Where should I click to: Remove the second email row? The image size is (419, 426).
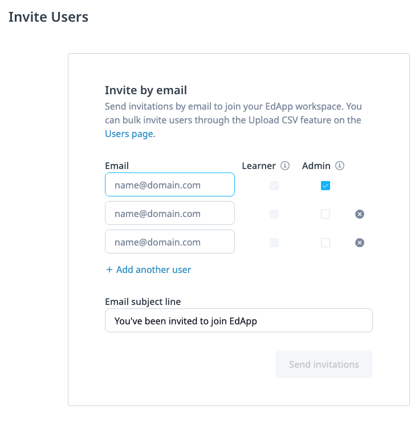click(359, 214)
